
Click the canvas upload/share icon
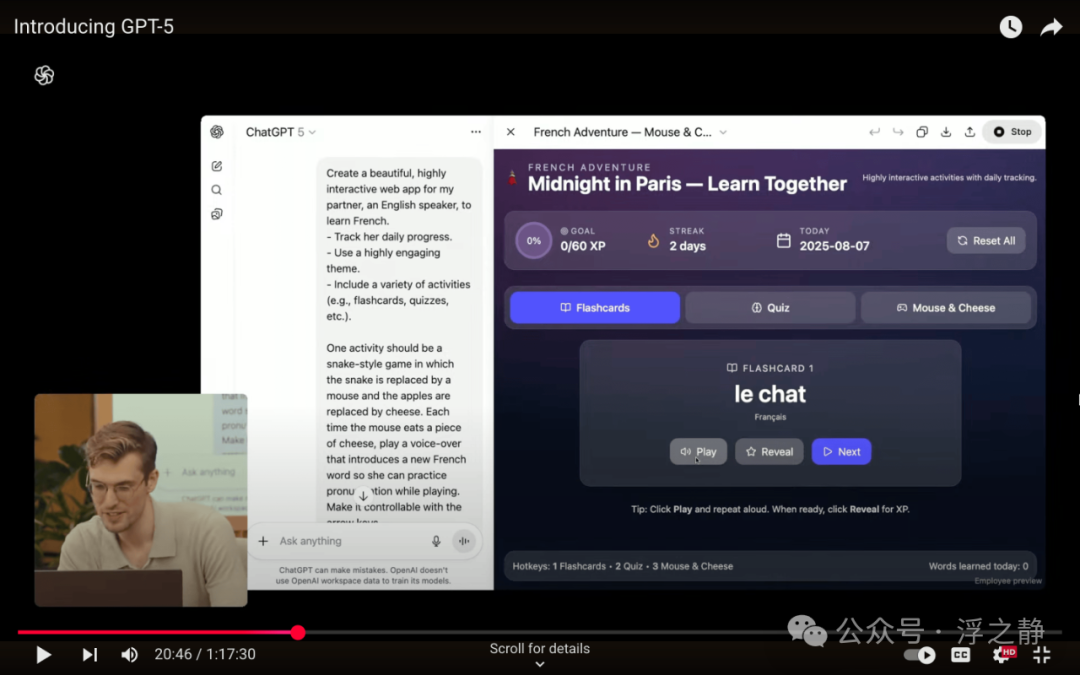pos(970,132)
